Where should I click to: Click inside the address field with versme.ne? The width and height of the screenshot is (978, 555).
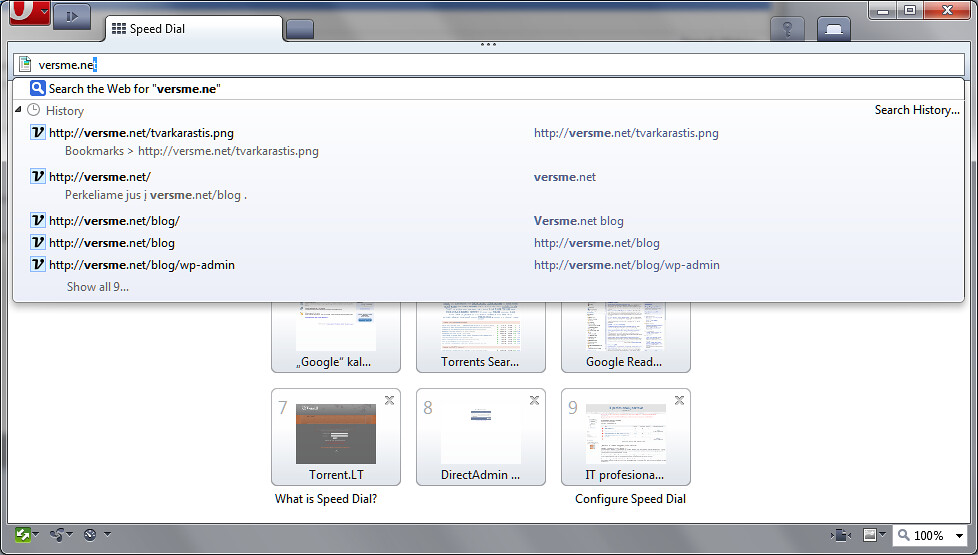coord(488,64)
